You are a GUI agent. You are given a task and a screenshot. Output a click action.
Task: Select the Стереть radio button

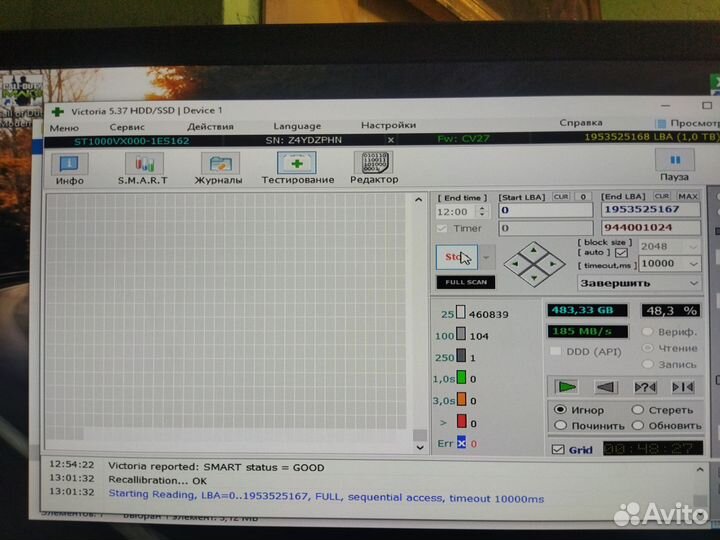(x=637, y=409)
